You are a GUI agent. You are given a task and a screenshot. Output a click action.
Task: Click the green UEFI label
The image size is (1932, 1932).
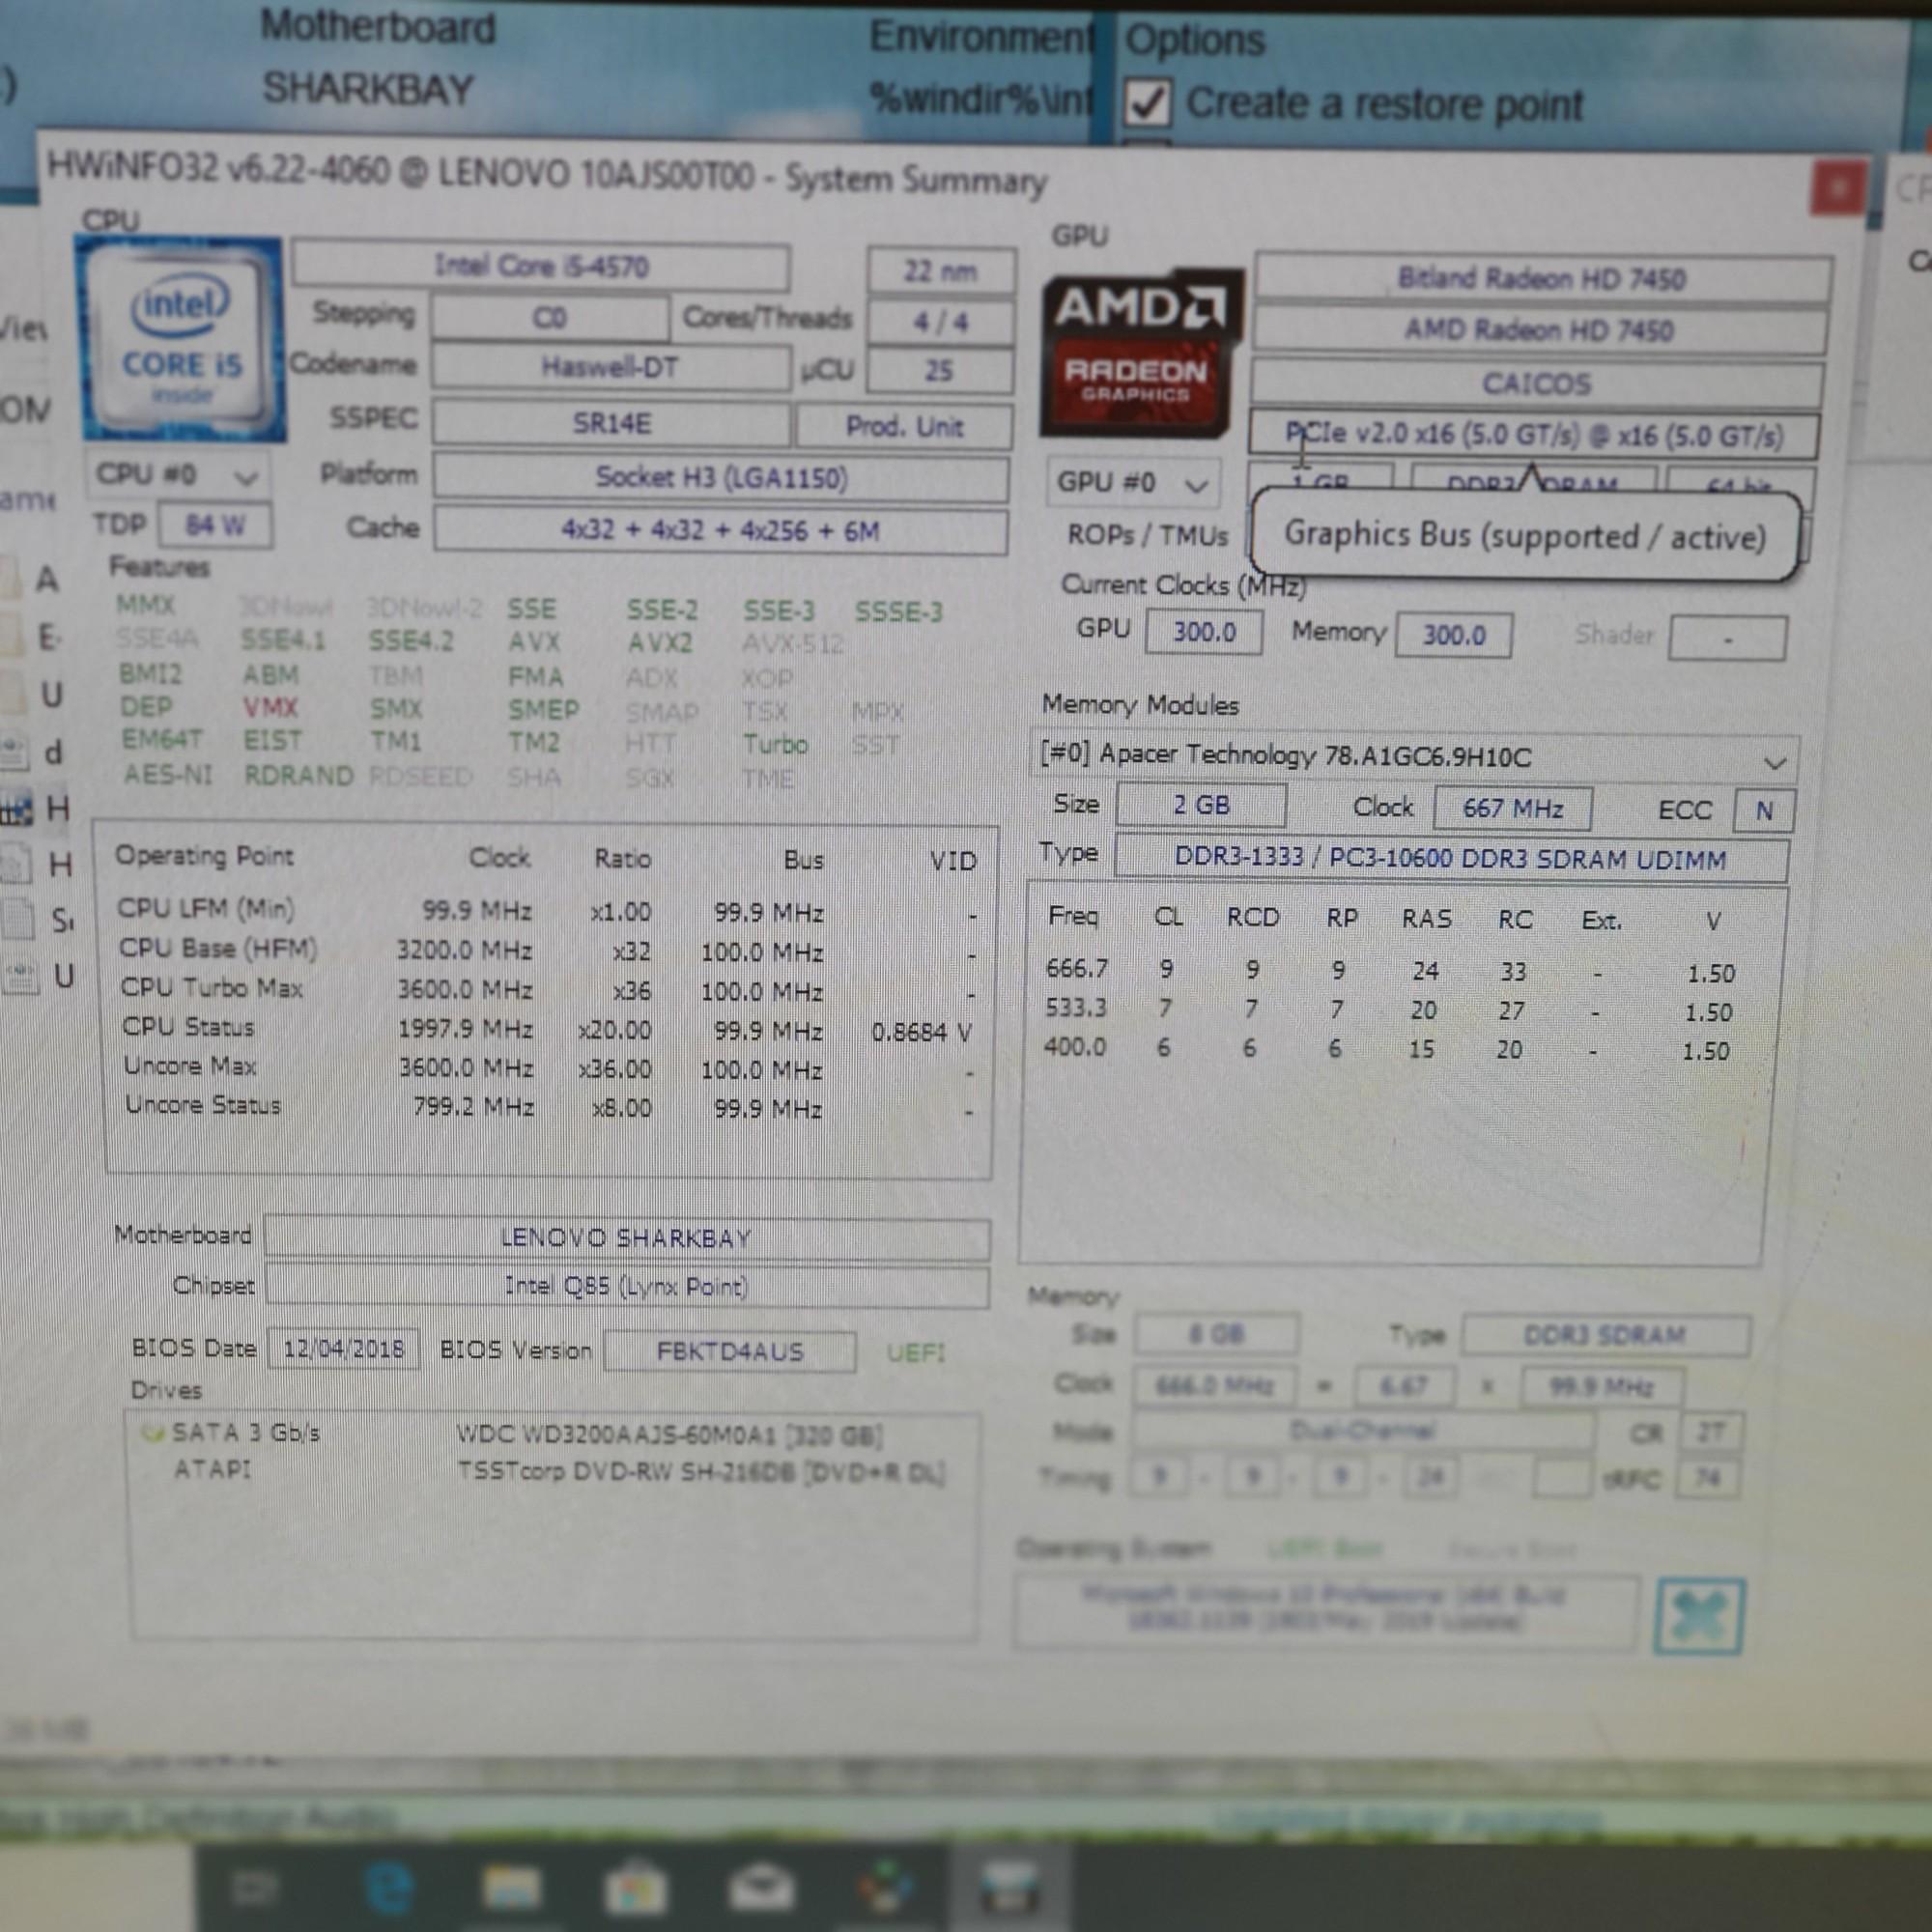[x=916, y=1353]
